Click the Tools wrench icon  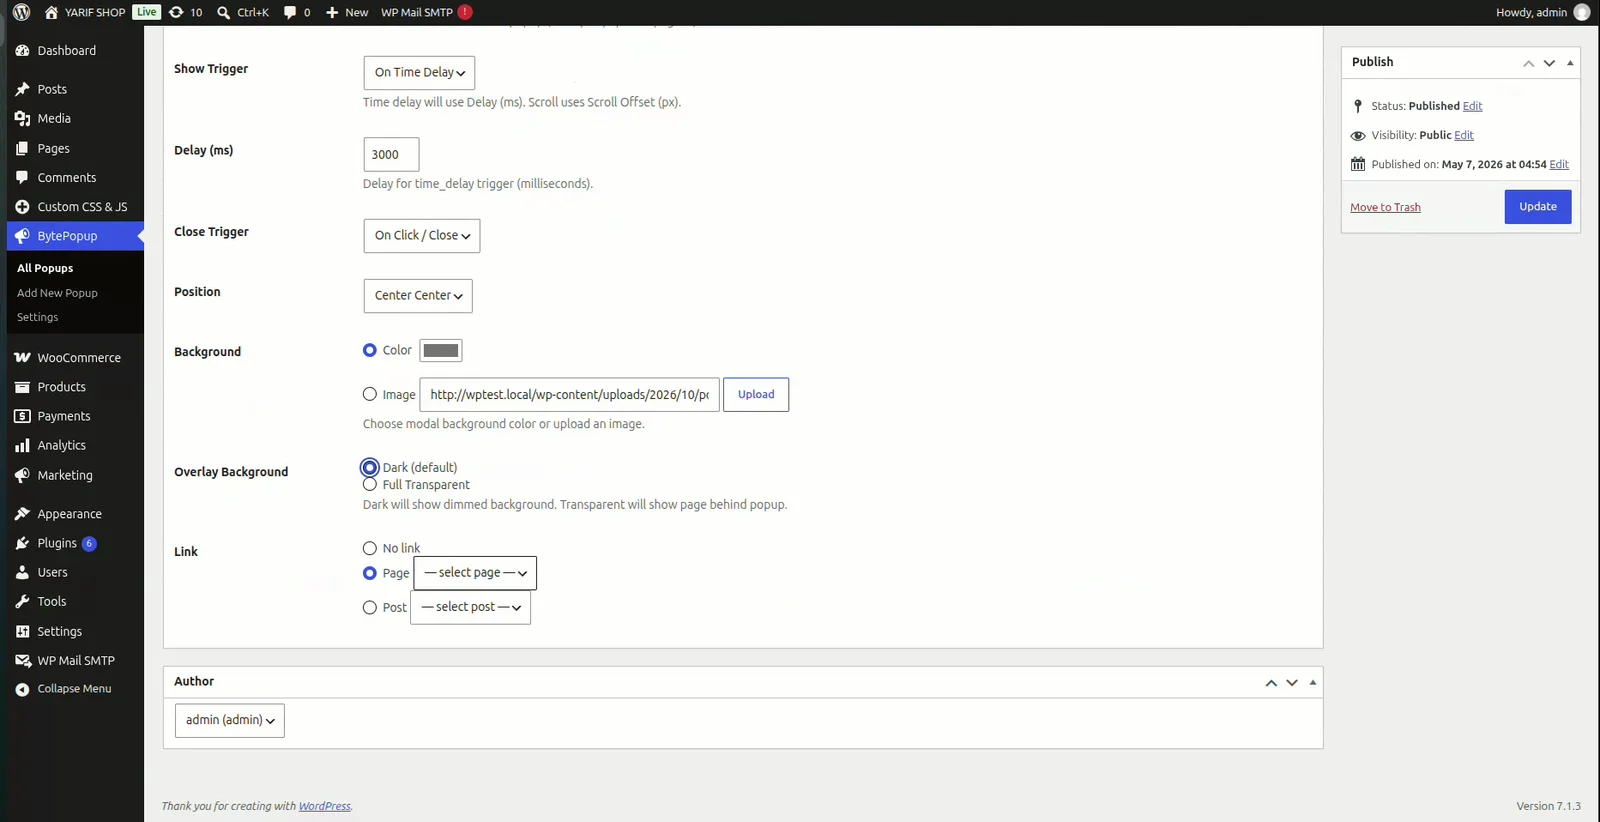[x=22, y=601]
